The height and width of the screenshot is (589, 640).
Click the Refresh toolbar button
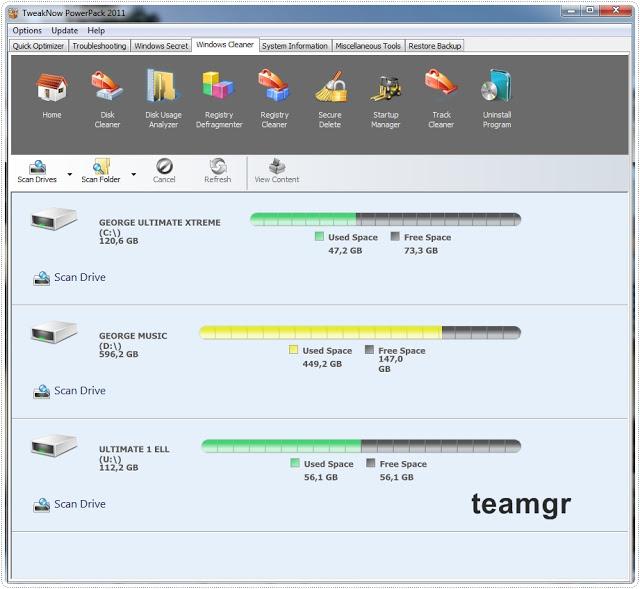(x=218, y=171)
